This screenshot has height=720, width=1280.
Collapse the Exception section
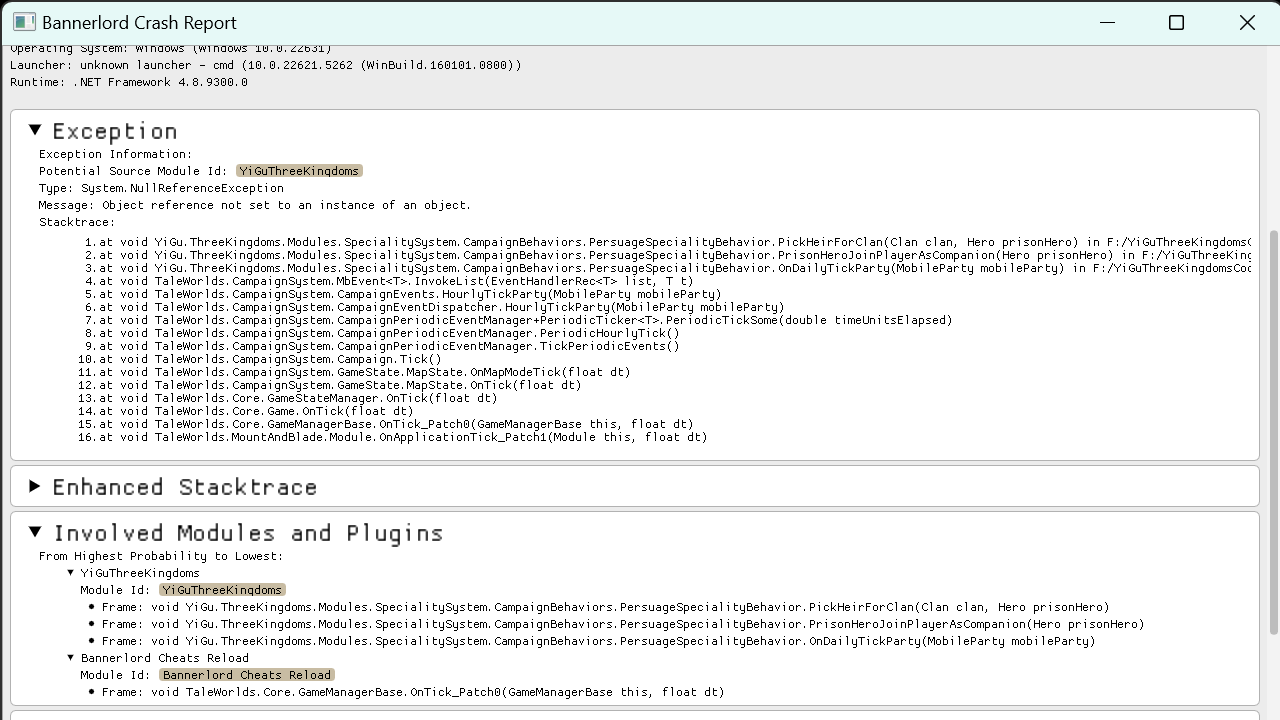(x=35, y=130)
